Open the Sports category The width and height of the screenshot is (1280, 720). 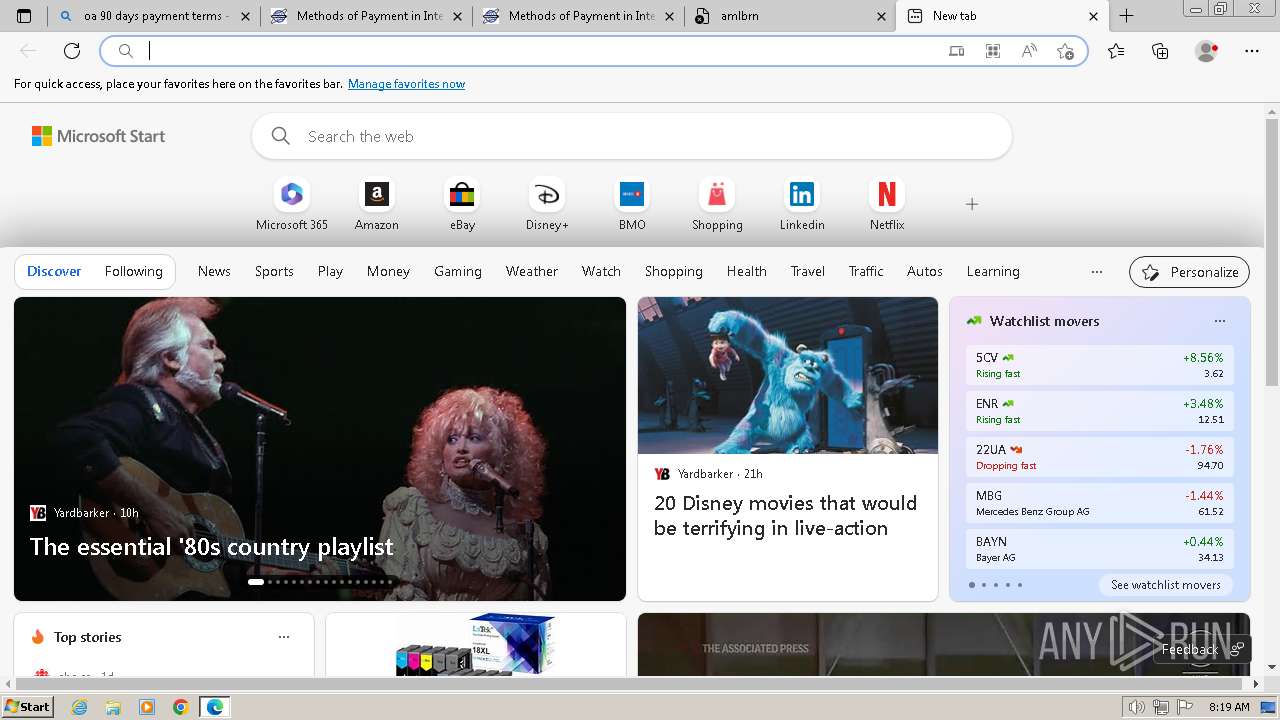point(274,271)
